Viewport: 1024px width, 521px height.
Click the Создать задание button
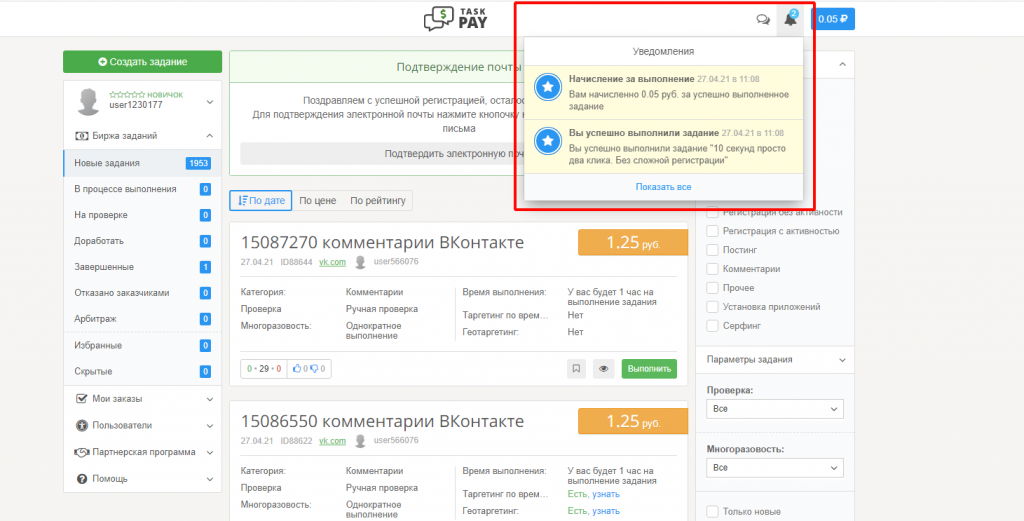[142, 62]
